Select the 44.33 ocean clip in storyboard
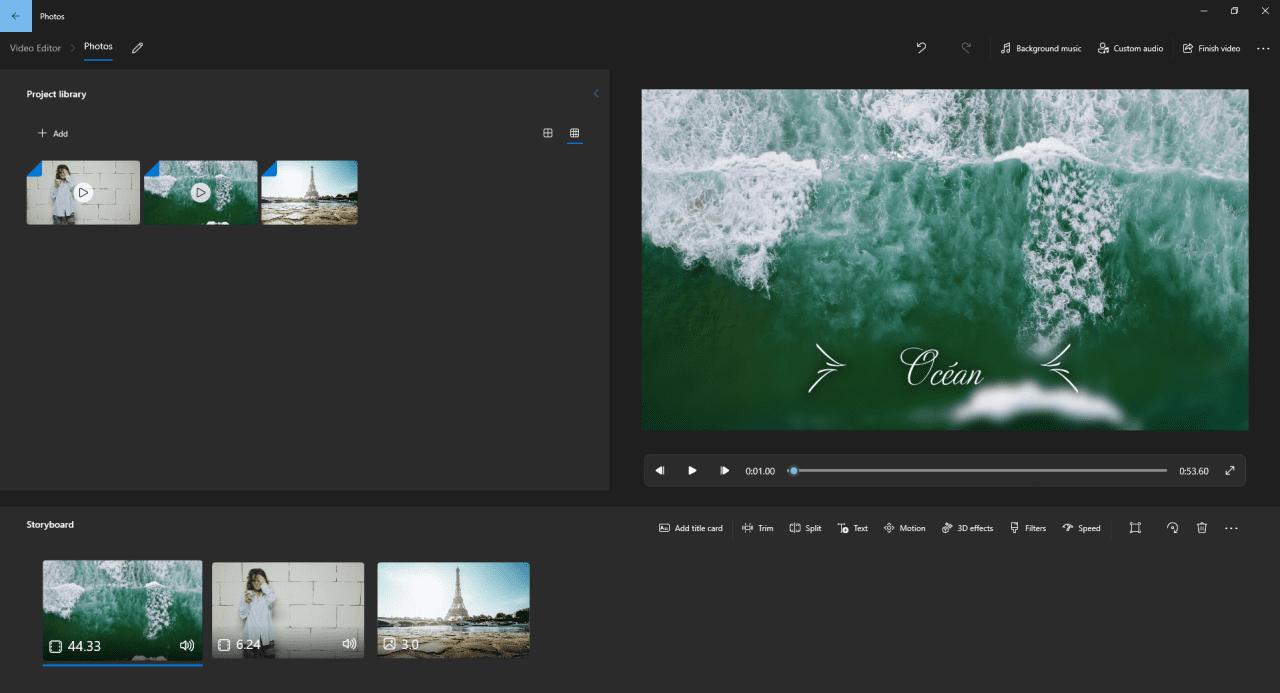This screenshot has height=693, width=1280. click(x=122, y=610)
